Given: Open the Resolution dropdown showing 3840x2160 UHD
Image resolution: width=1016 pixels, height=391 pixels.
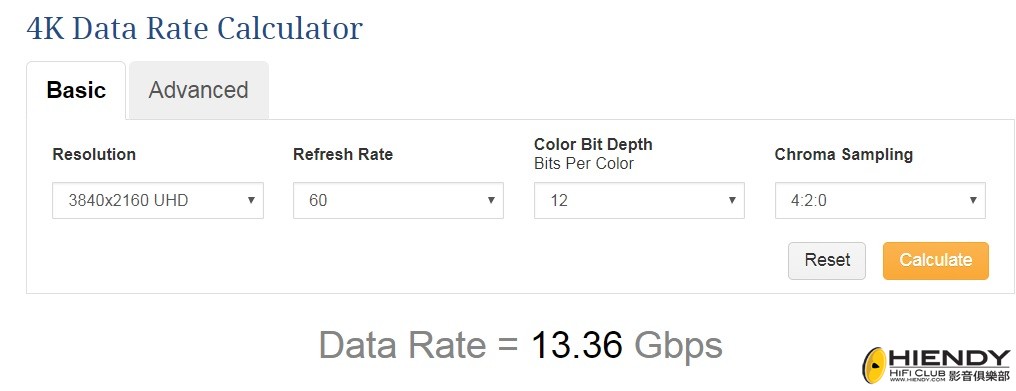Looking at the screenshot, I should coord(157,200).
